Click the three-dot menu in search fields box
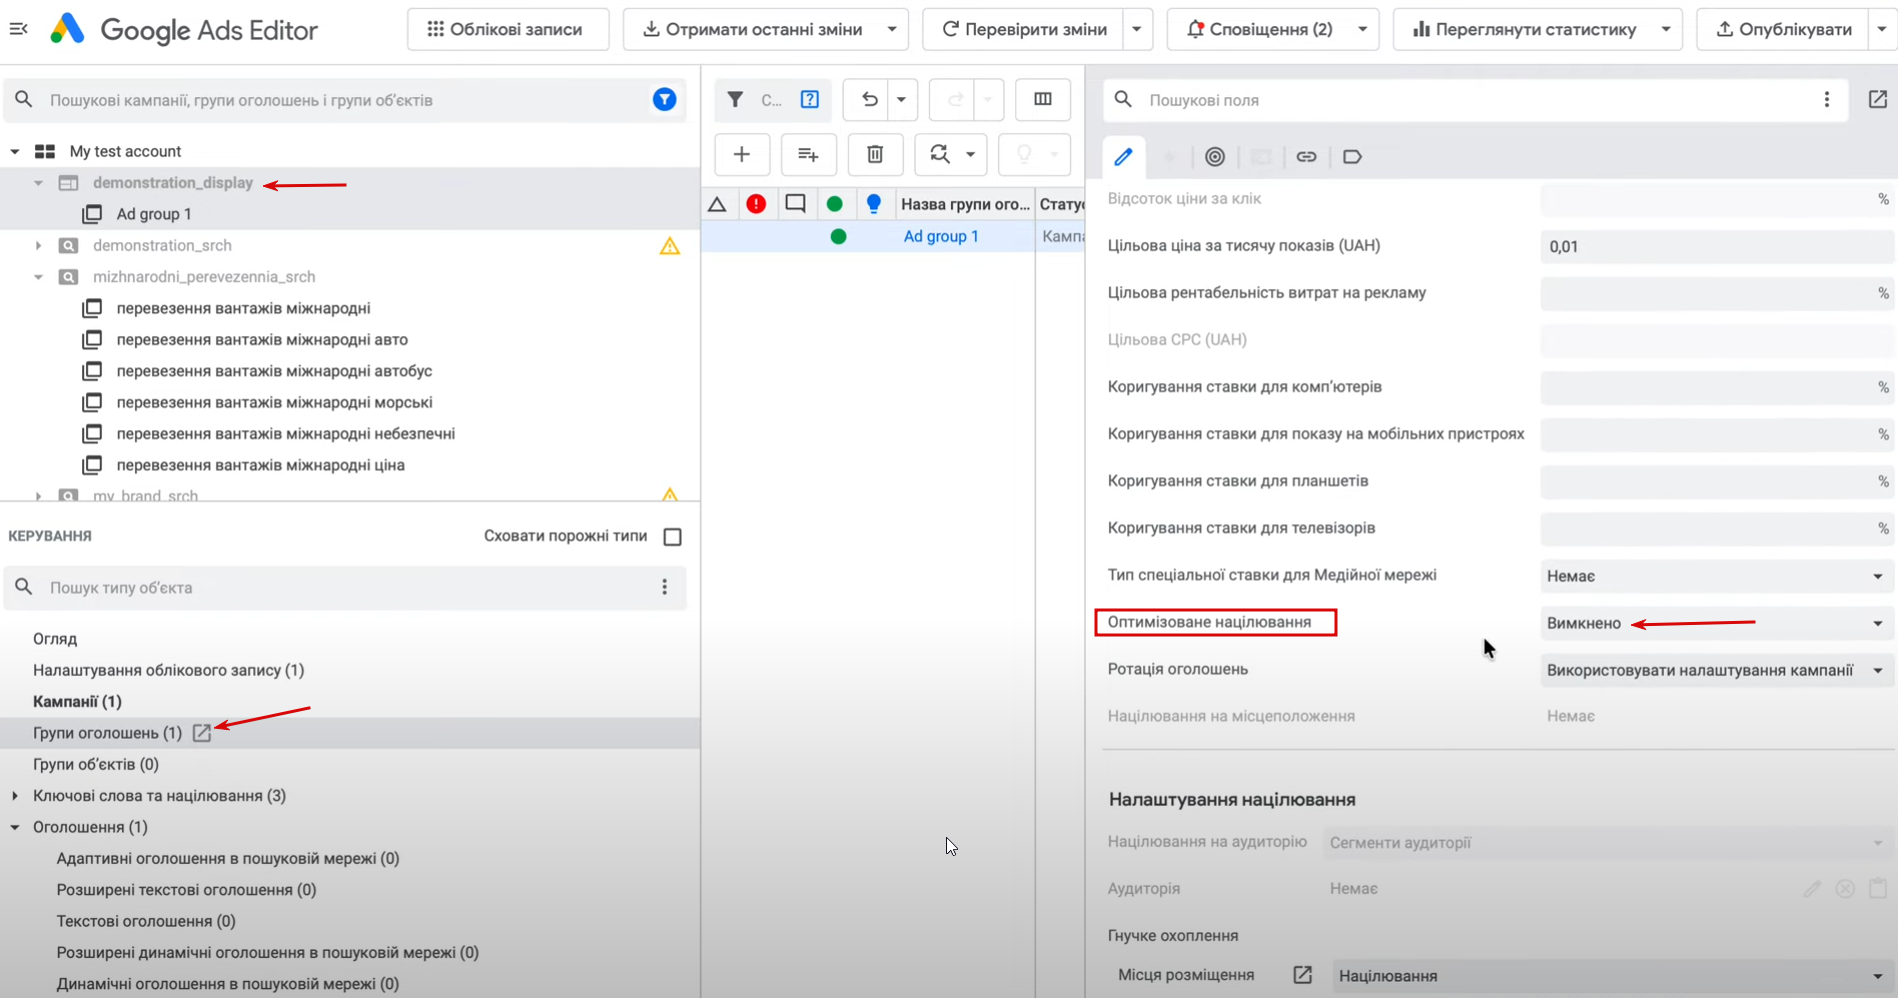The height and width of the screenshot is (998, 1898). pos(1827,99)
